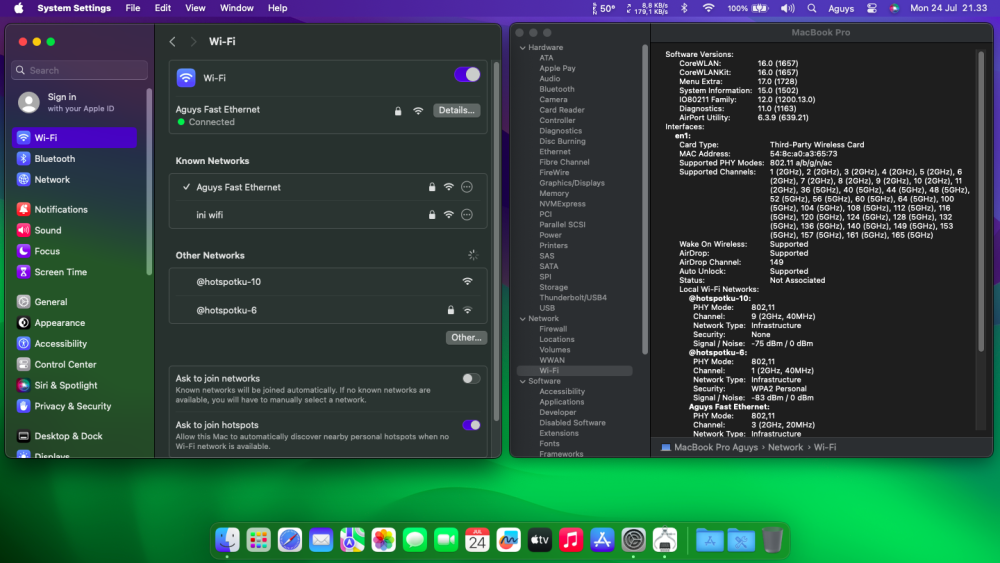The image size is (1000, 563).
Task: Select Firewall in System Information sidebar
Action: click(x=553, y=329)
